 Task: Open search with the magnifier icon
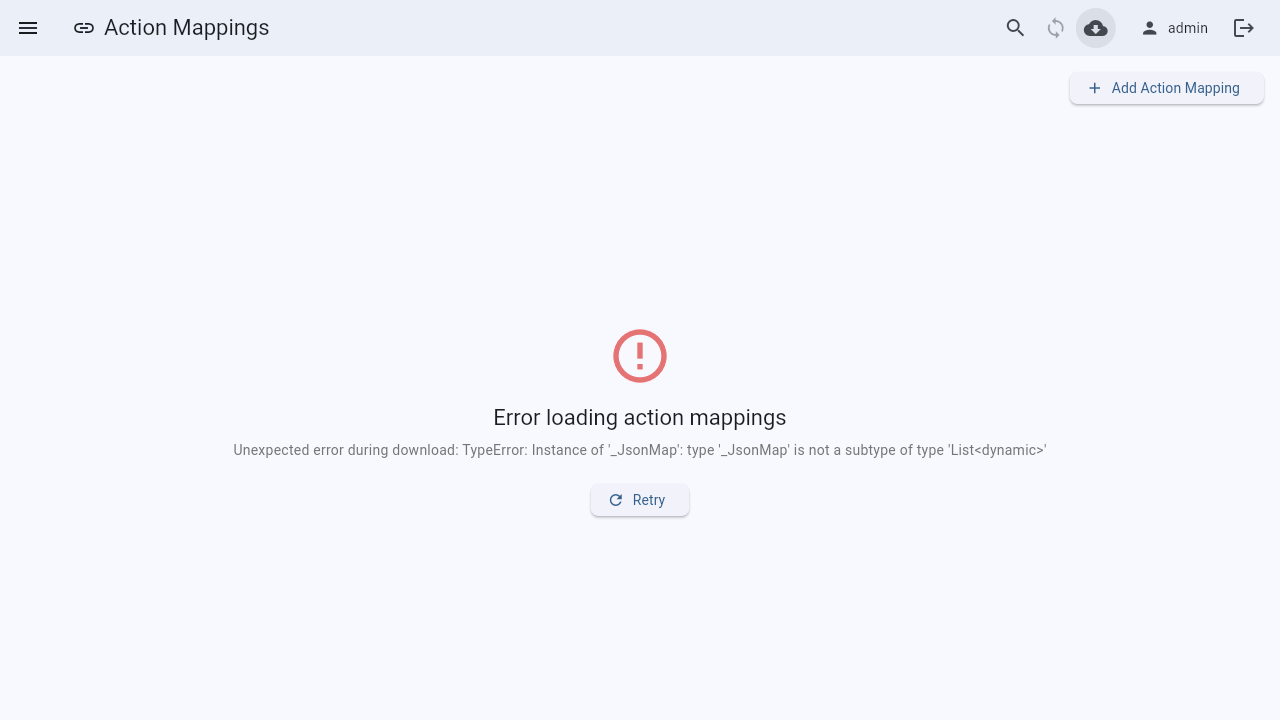point(1016,28)
